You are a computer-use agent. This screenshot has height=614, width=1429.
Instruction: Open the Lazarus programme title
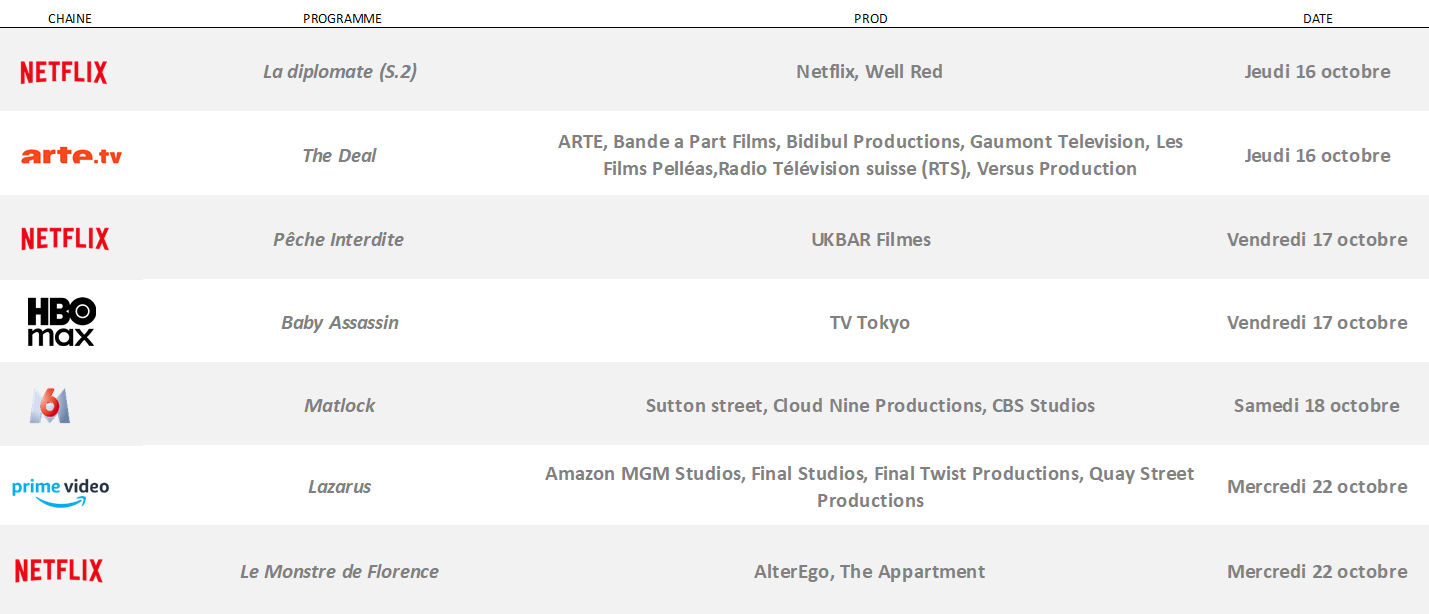339,487
